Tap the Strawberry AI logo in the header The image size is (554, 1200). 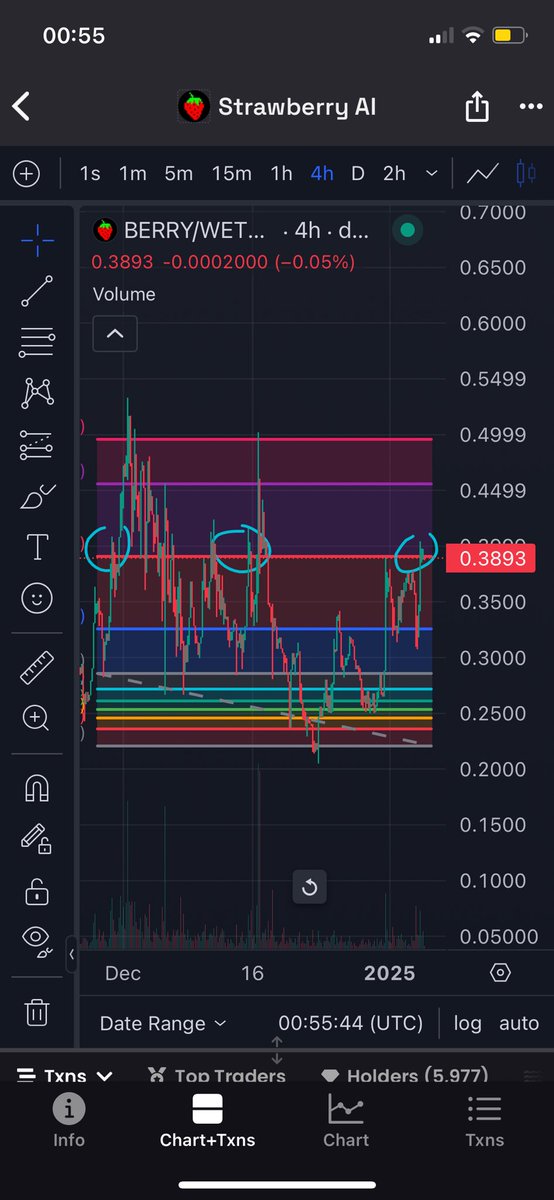click(x=193, y=106)
